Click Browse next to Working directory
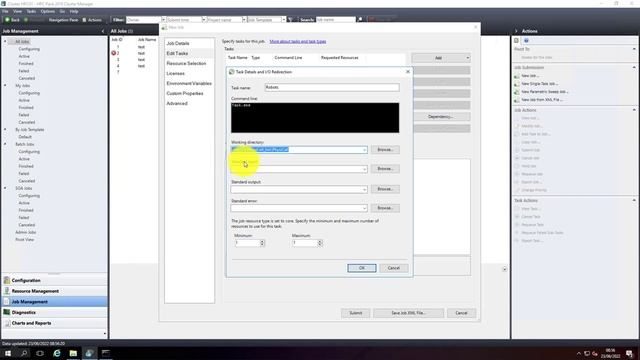The height and width of the screenshot is (360, 640). [x=385, y=150]
